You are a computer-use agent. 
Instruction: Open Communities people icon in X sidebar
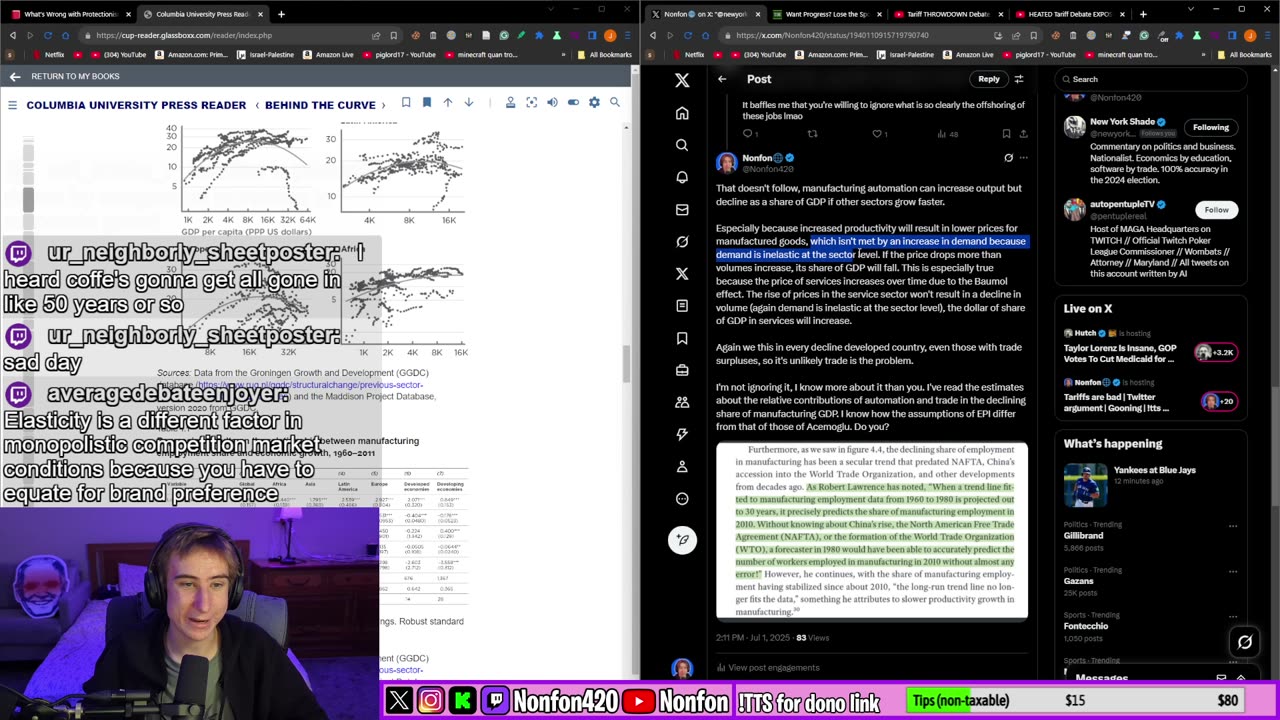[682, 402]
